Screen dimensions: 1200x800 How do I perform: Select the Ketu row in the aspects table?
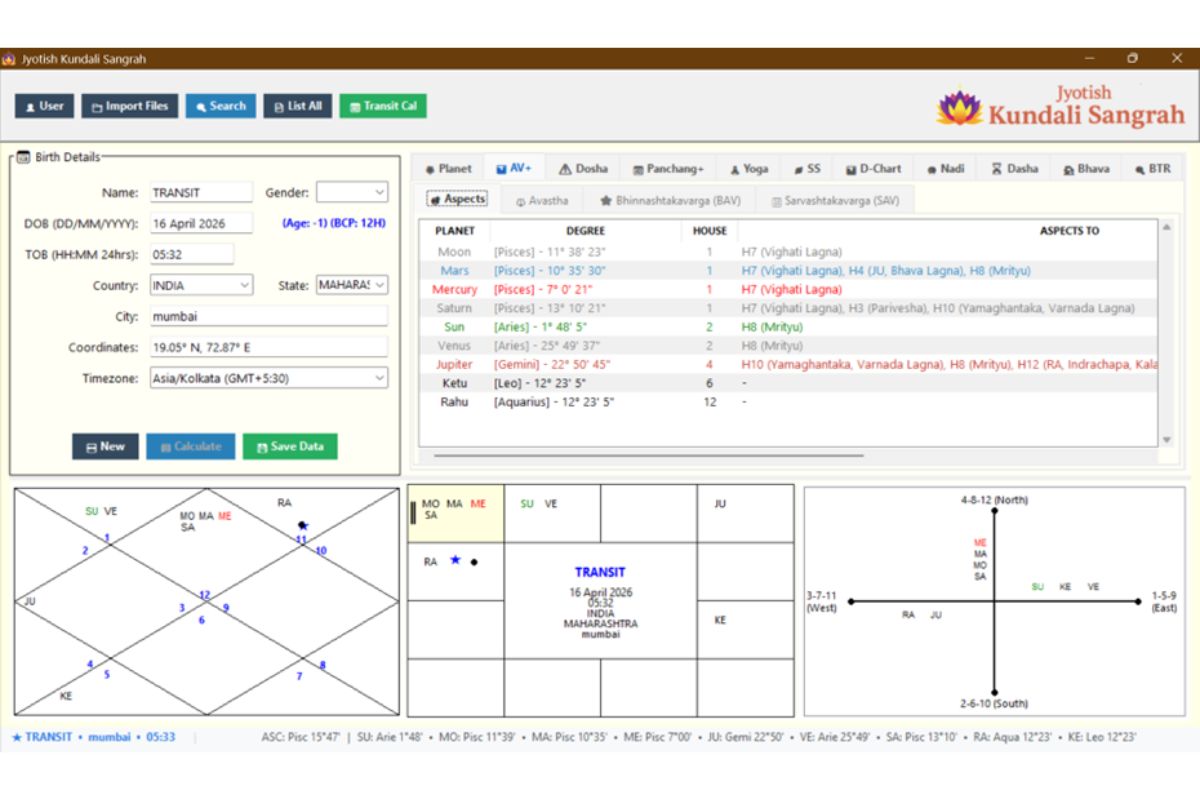click(x=789, y=383)
